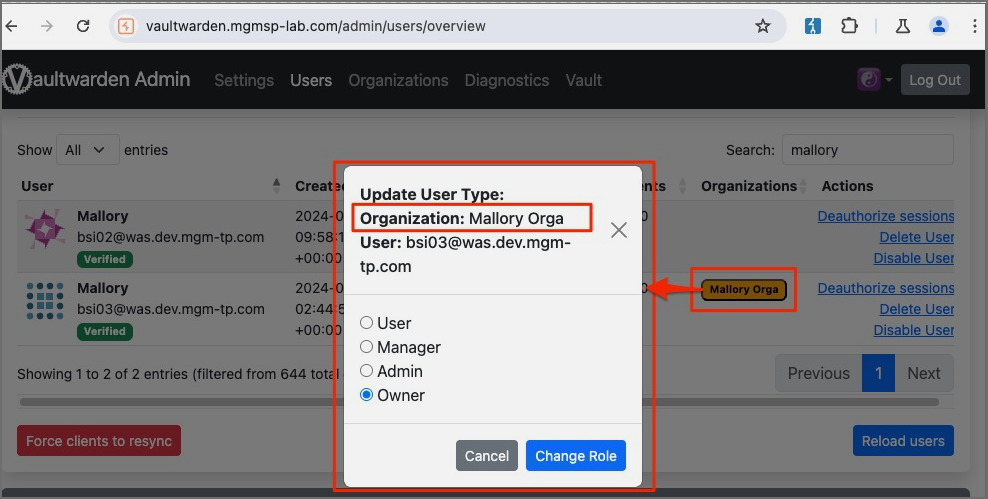Close the Update User Type dialog
988x499 pixels.
[619, 230]
